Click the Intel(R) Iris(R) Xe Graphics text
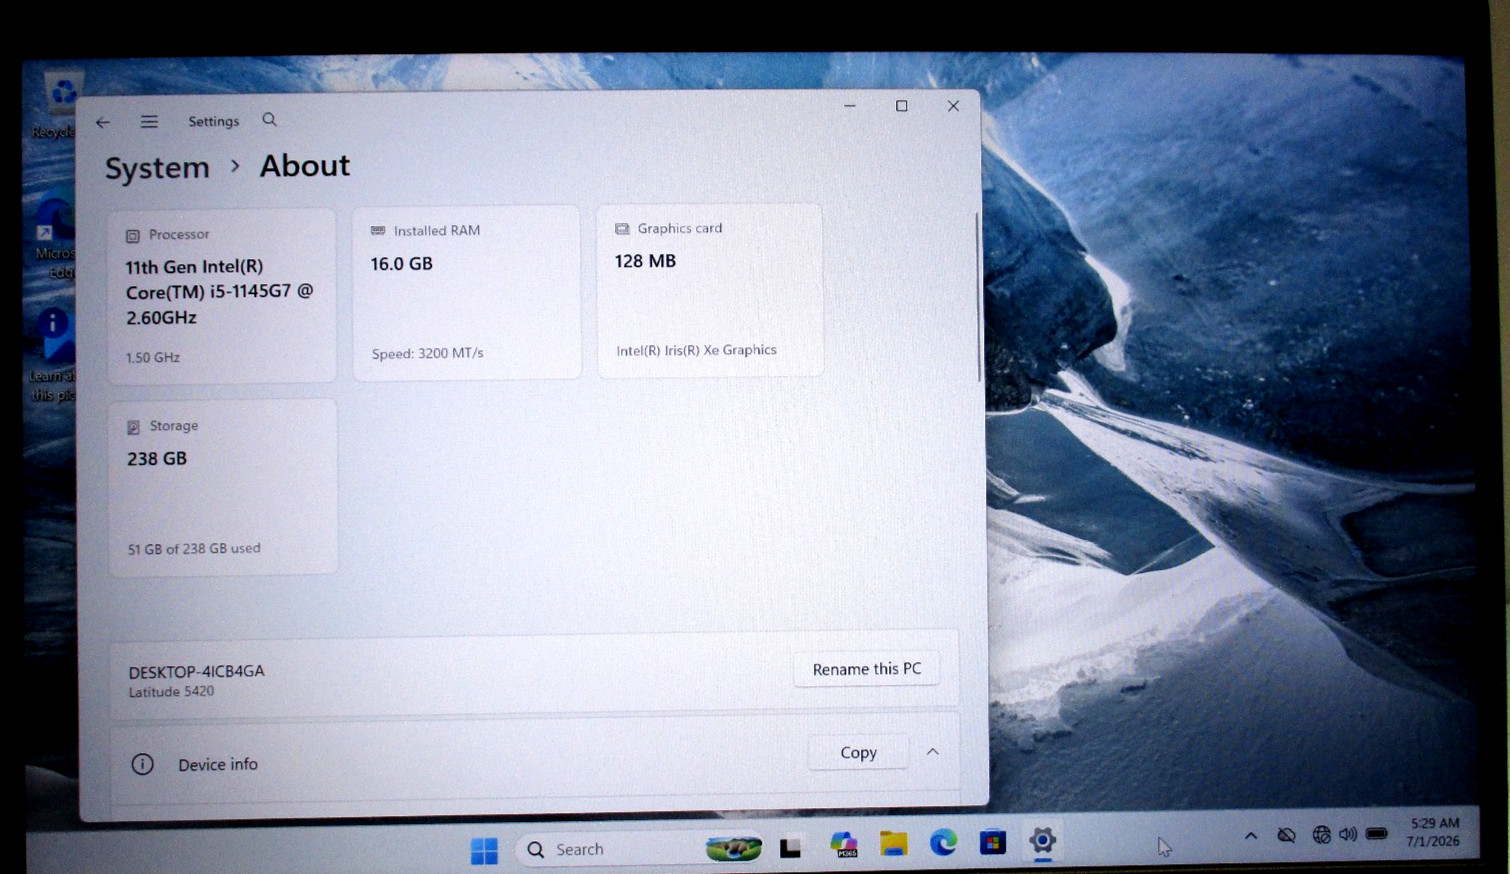Screen dimensions: 1510x874 click(696, 350)
